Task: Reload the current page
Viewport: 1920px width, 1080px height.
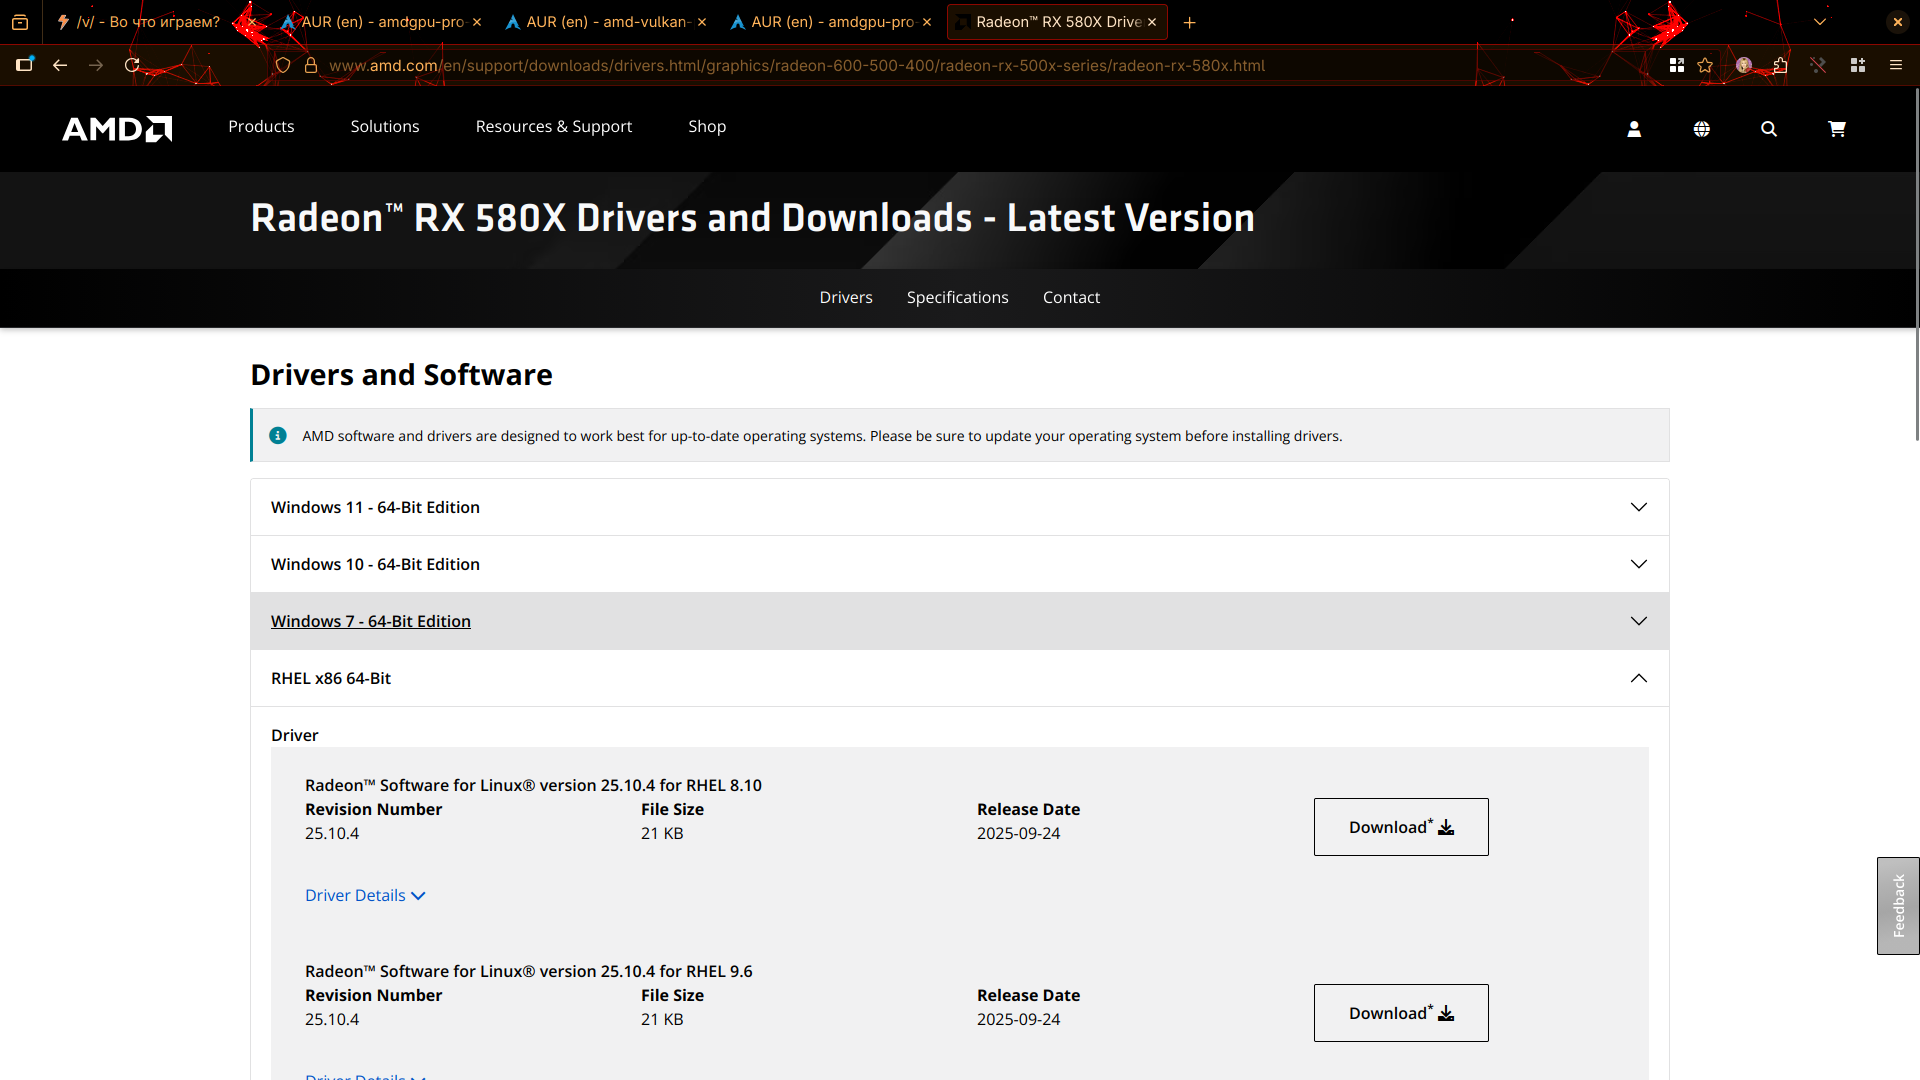Action: [x=132, y=65]
